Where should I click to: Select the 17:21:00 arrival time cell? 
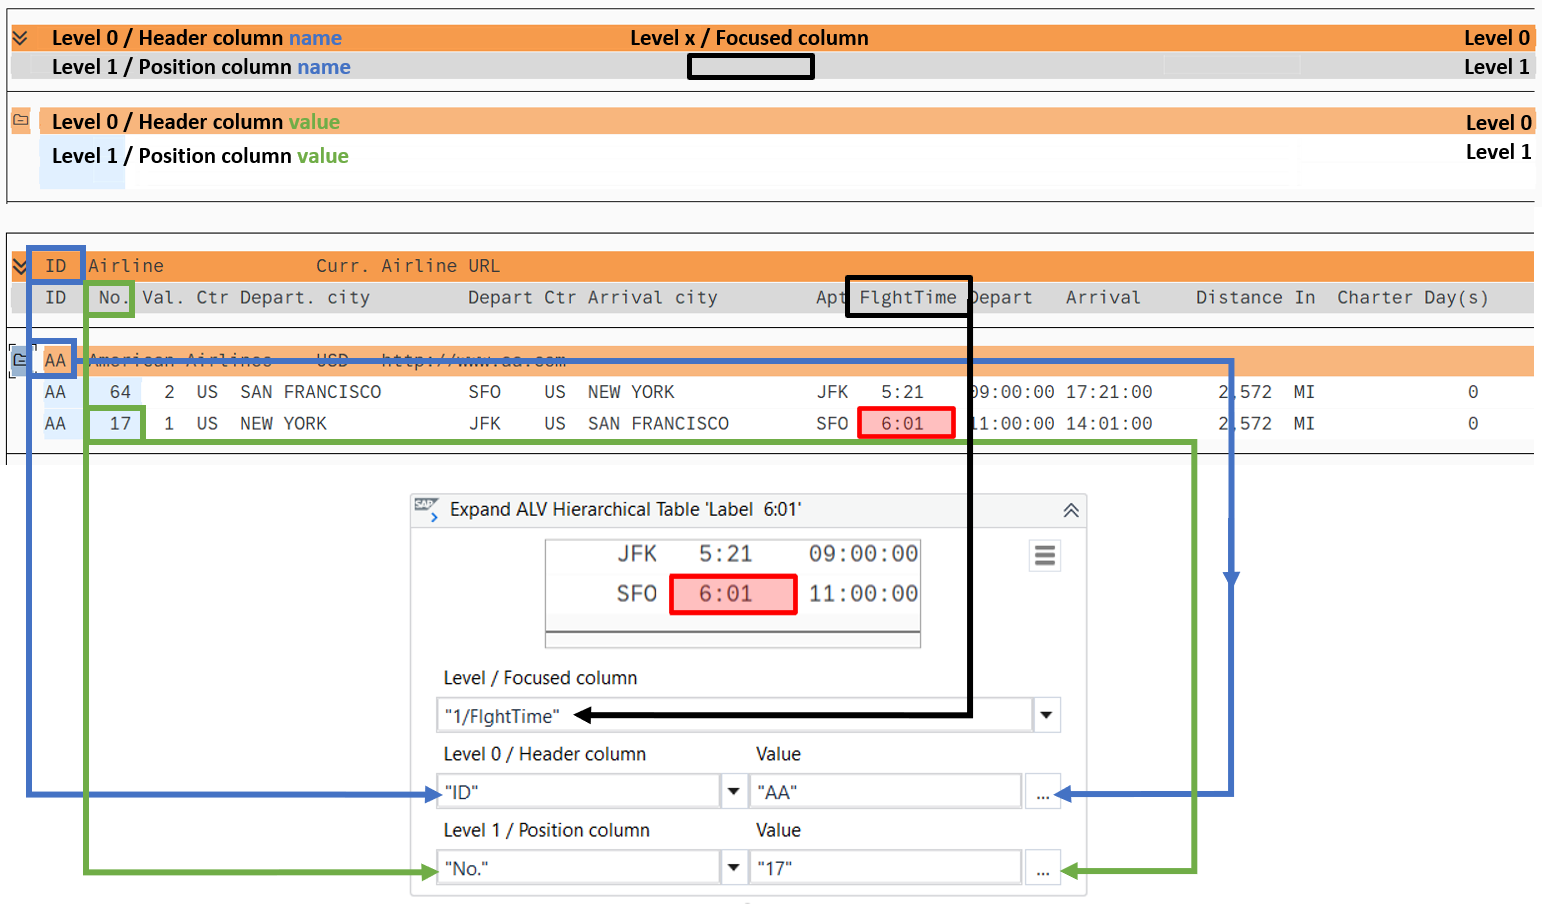coord(1109,392)
